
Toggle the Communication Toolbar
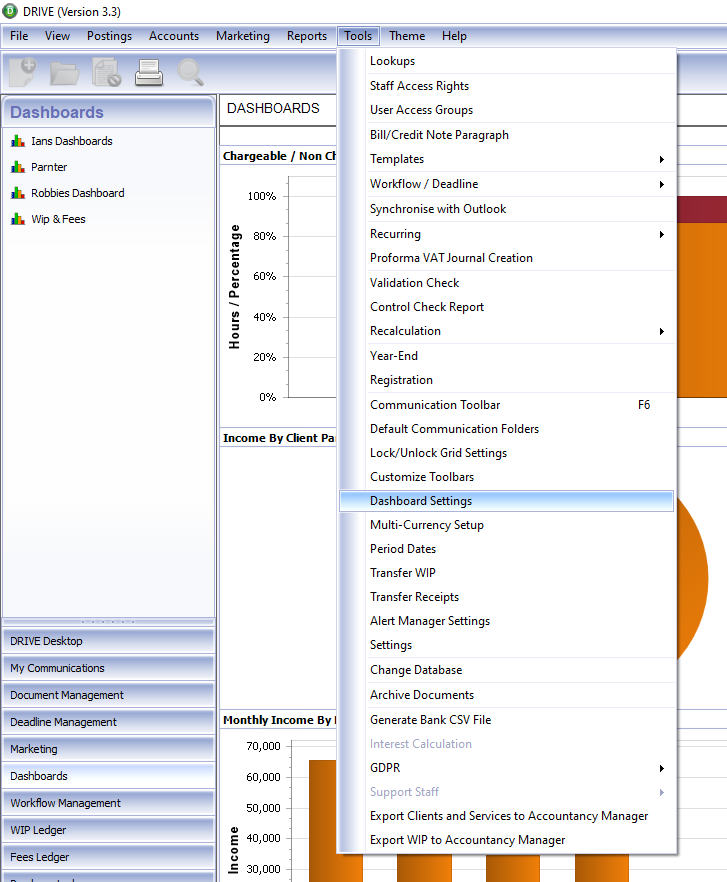point(506,405)
